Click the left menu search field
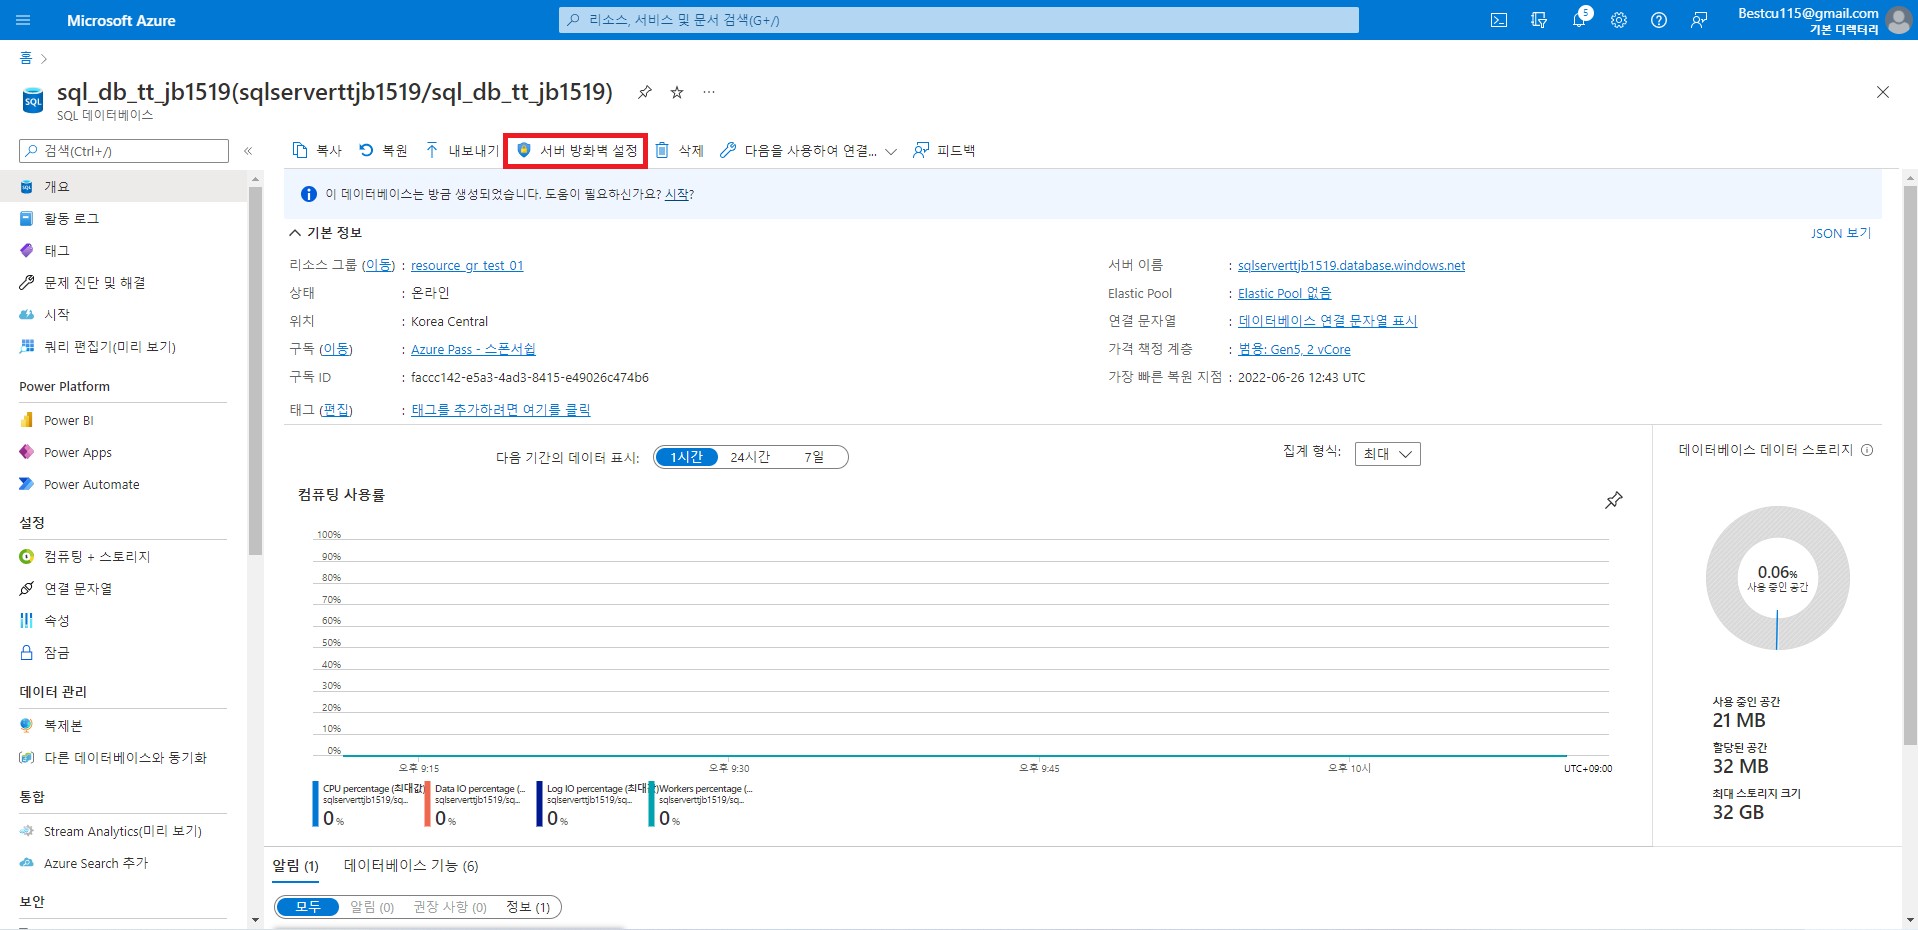This screenshot has width=1918, height=930. (x=124, y=151)
